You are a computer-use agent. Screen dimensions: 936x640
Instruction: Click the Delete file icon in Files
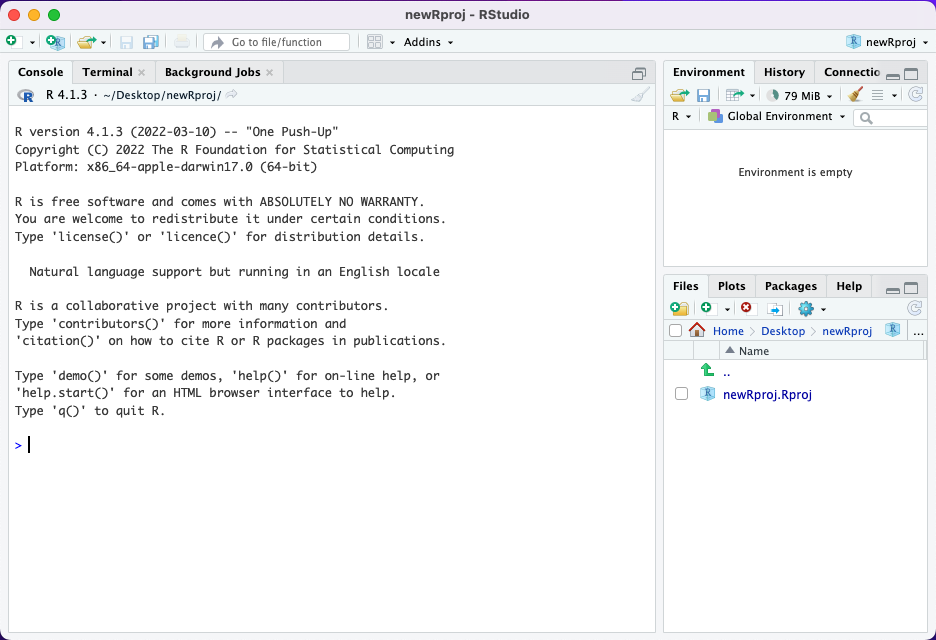(747, 309)
